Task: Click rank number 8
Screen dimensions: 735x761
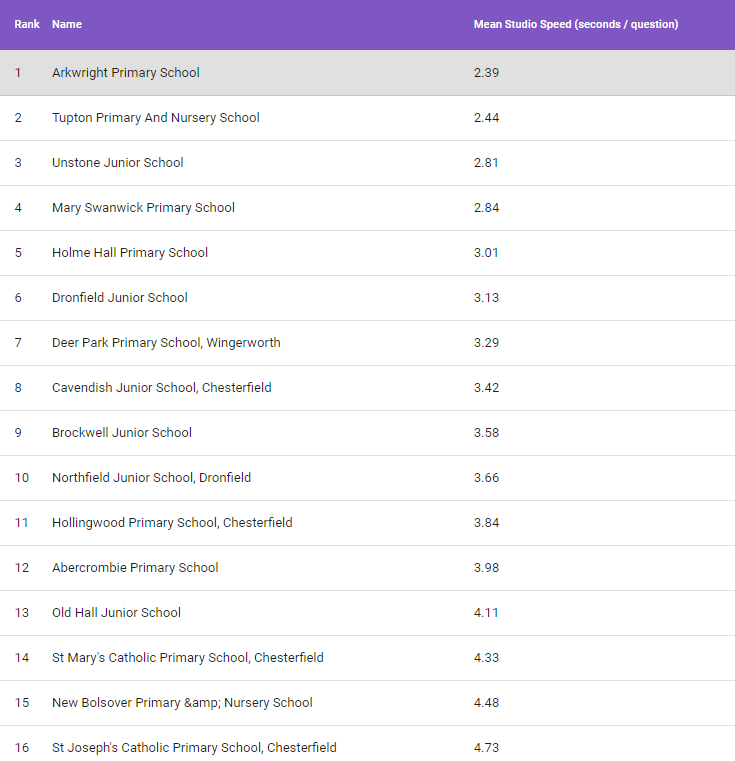Action: [18, 388]
